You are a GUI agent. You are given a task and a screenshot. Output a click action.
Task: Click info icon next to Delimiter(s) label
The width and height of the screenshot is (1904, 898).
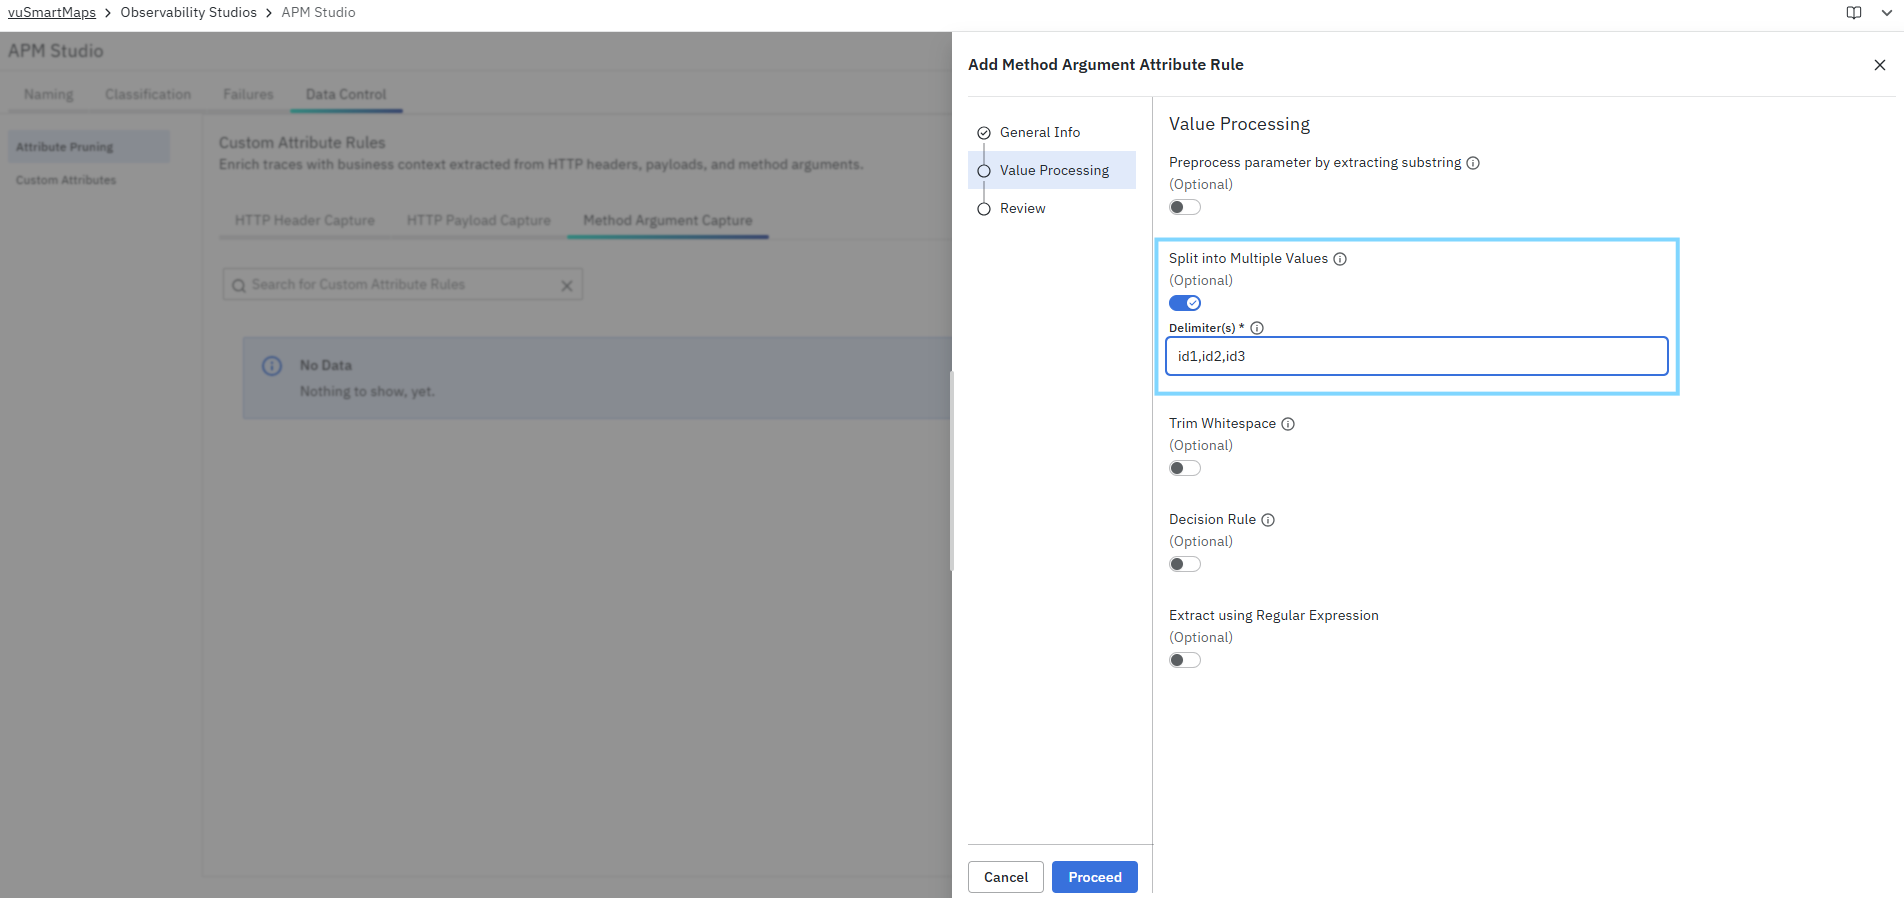click(1257, 328)
